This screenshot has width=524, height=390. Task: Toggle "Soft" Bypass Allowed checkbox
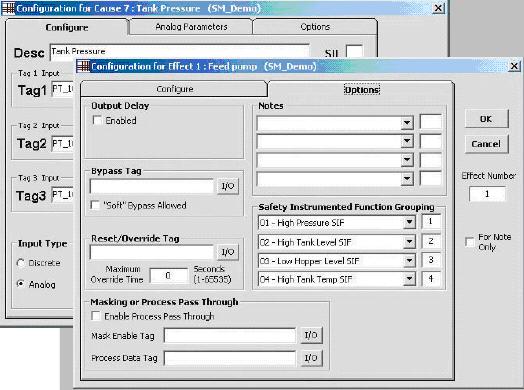tap(95, 205)
